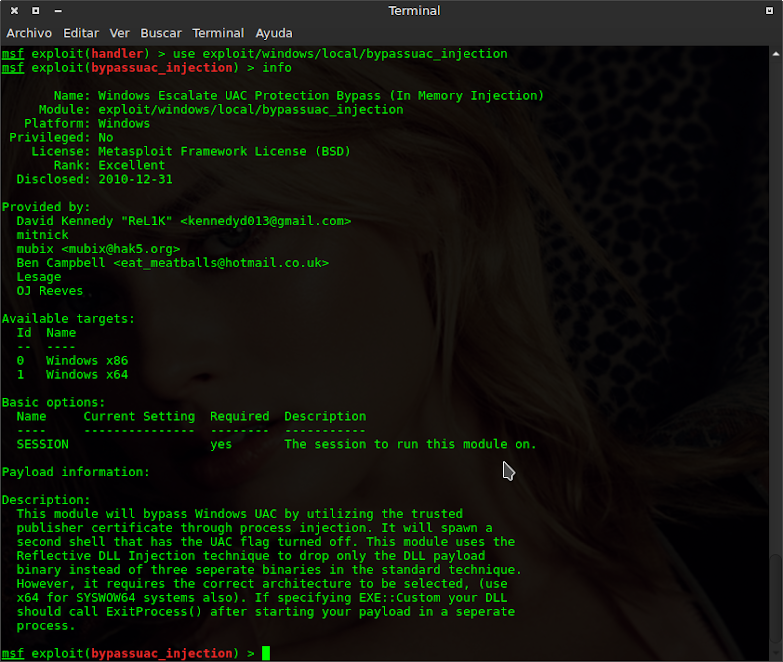Click the 'Privileged: No' line
Viewport: 783px width, 662px height.
click(61, 137)
